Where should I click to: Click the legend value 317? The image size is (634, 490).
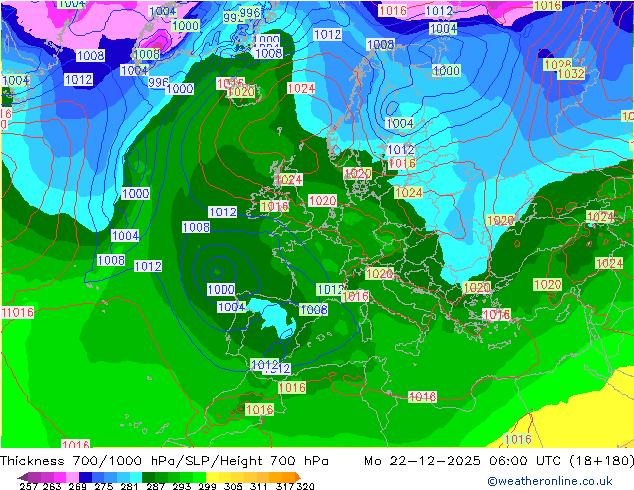(x=285, y=486)
